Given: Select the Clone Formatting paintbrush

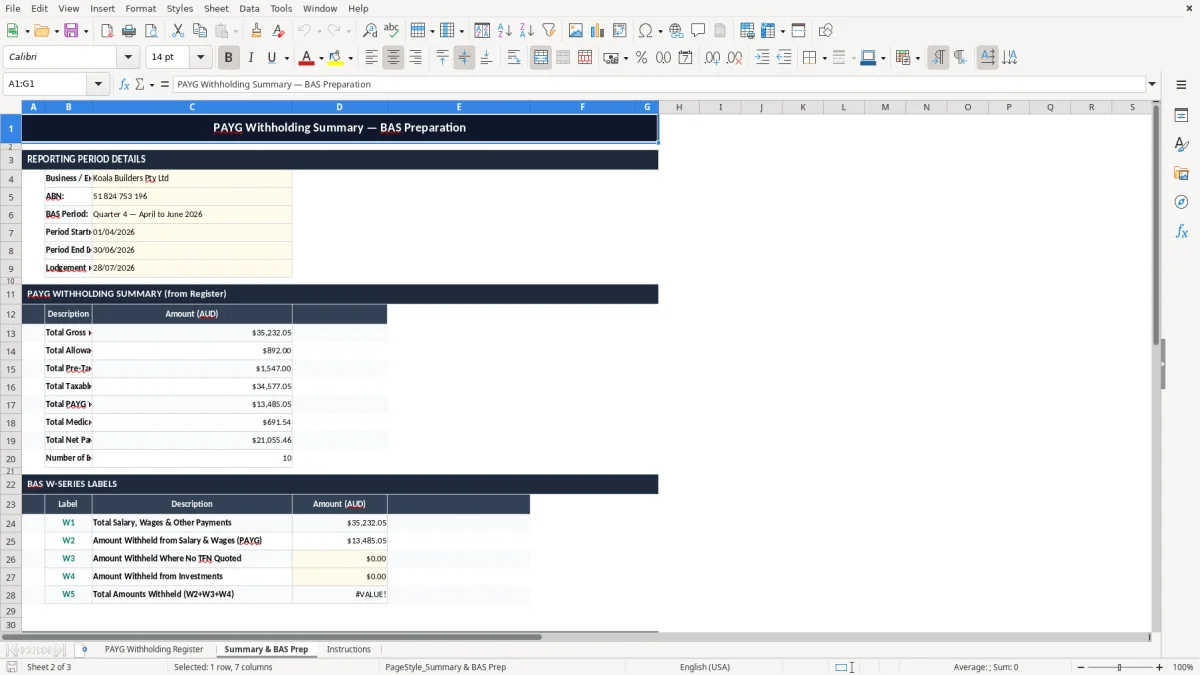Looking at the screenshot, I should pos(256,31).
